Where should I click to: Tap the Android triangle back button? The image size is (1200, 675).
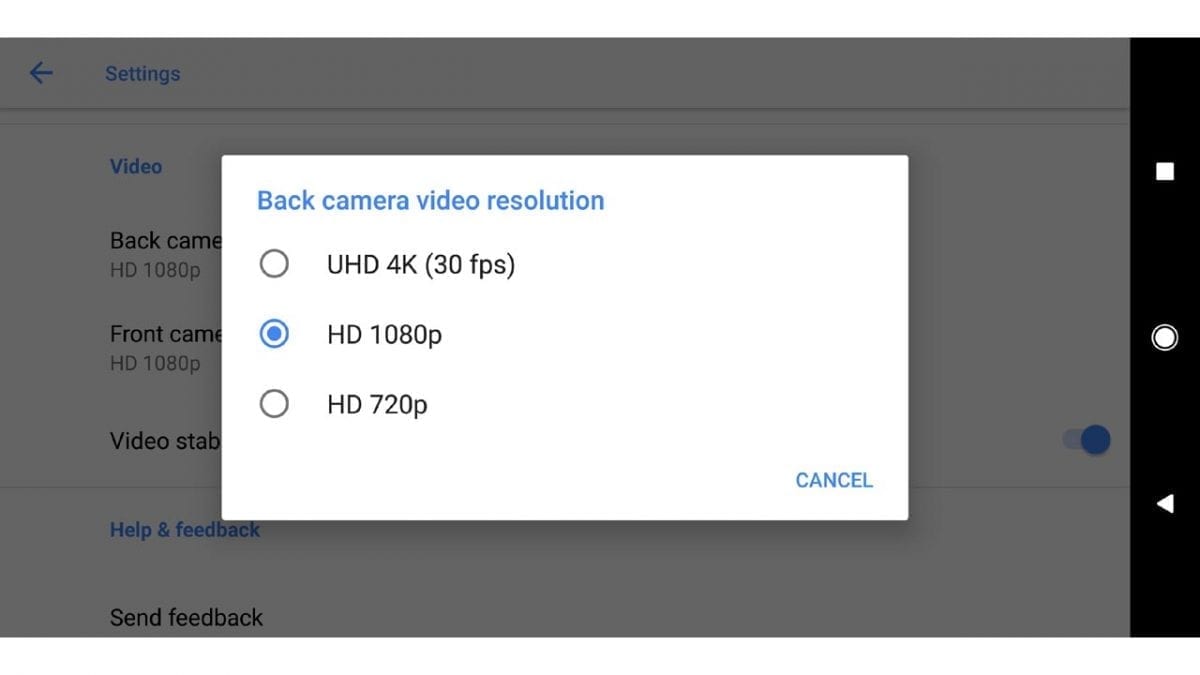tap(1165, 504)
